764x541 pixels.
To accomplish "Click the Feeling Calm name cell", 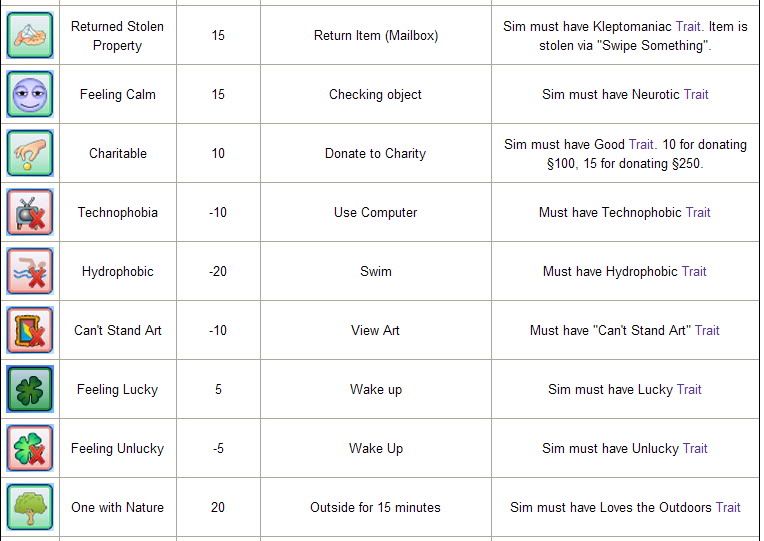I will (117, 94).
